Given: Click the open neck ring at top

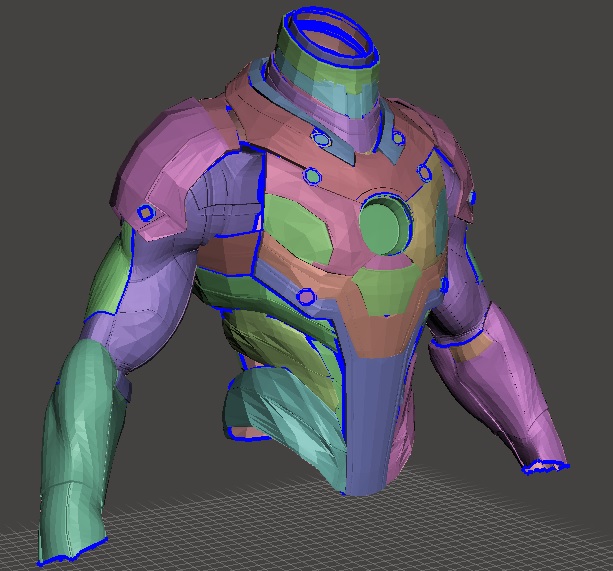Looking at the screenshot, I should (332, 37).
